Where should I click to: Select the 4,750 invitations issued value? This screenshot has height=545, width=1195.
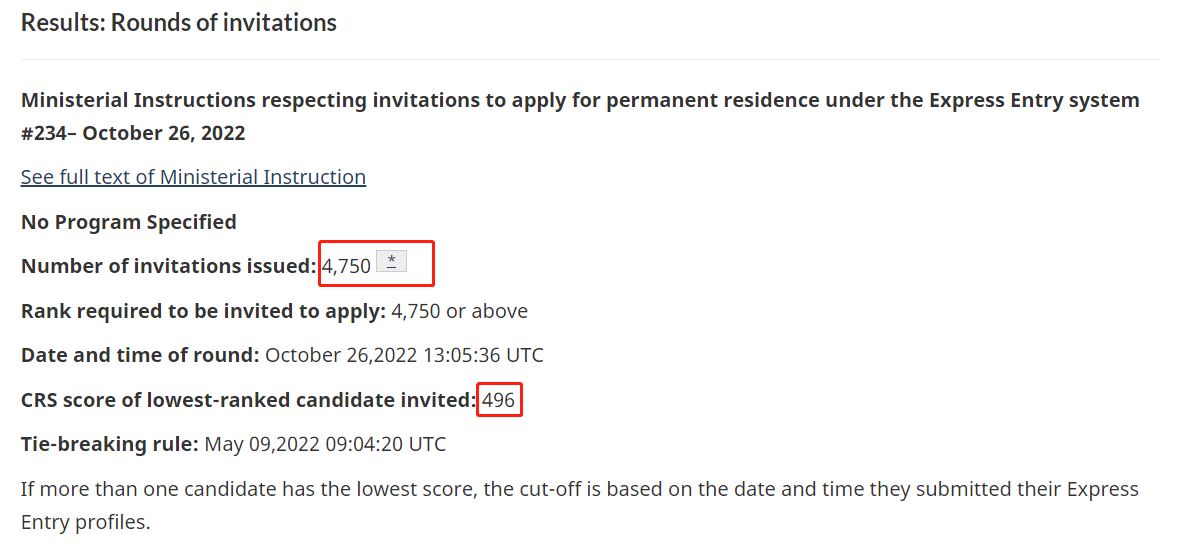point(347,266)
